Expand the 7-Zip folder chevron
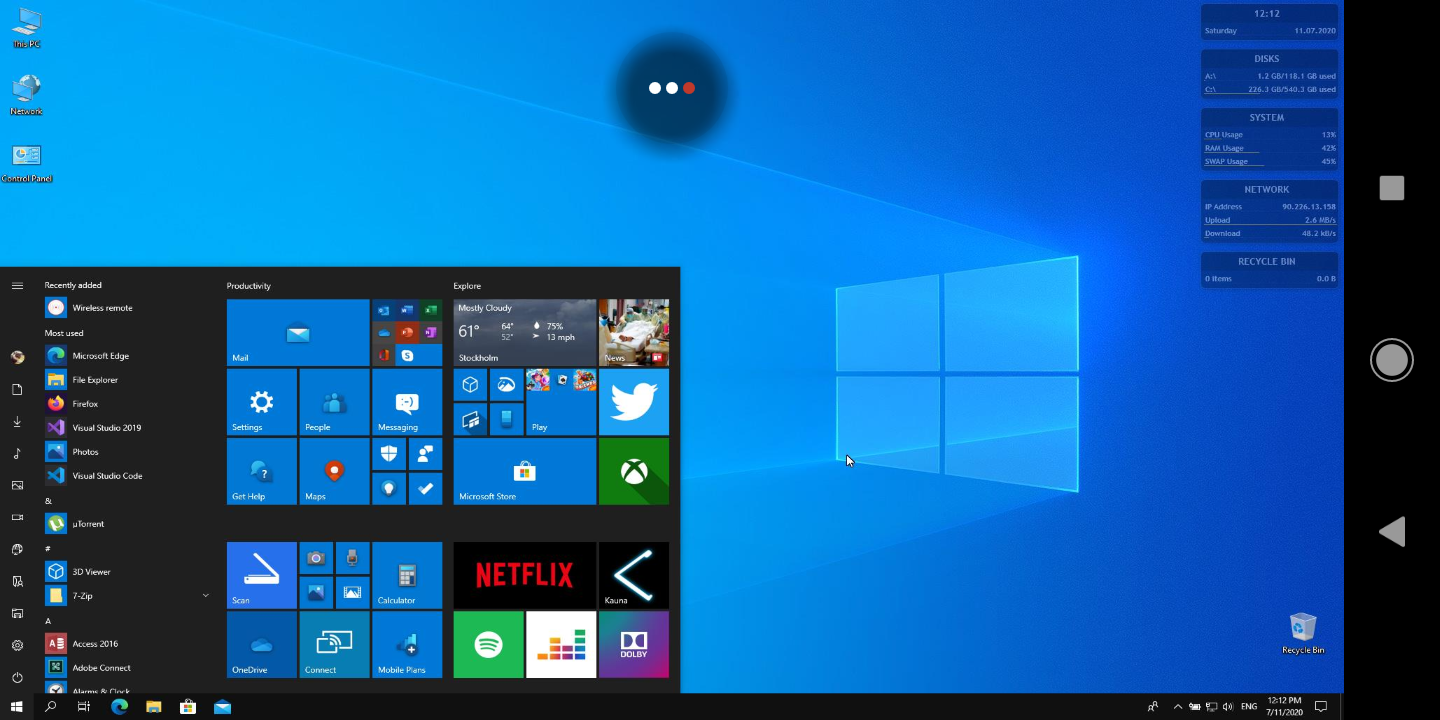The image size is (1440, 720). click(206, 596)
